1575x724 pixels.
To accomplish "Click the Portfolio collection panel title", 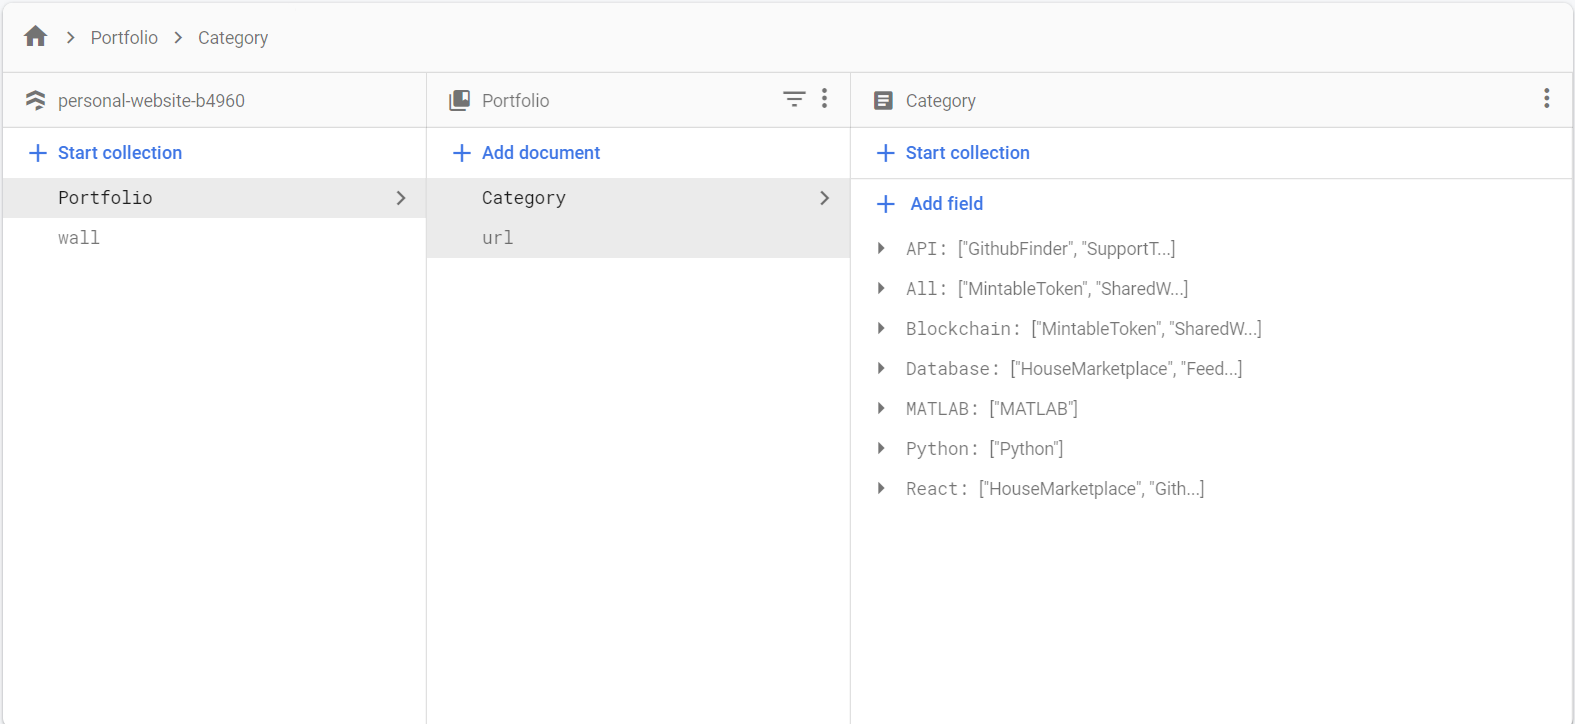I will tap(516, 101).
